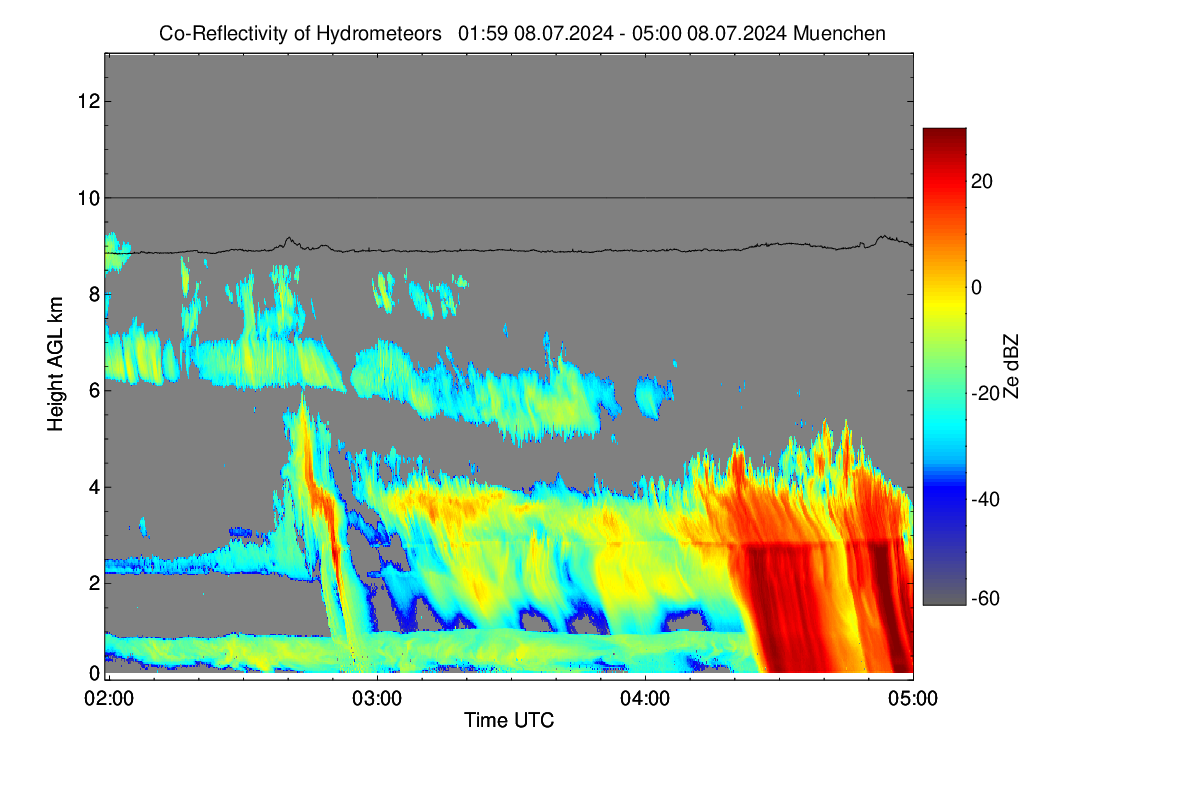The width and height of the screenshot is (1200, 800).
Task: Click the height tick label '10'
Action: [x=87, y=198]
